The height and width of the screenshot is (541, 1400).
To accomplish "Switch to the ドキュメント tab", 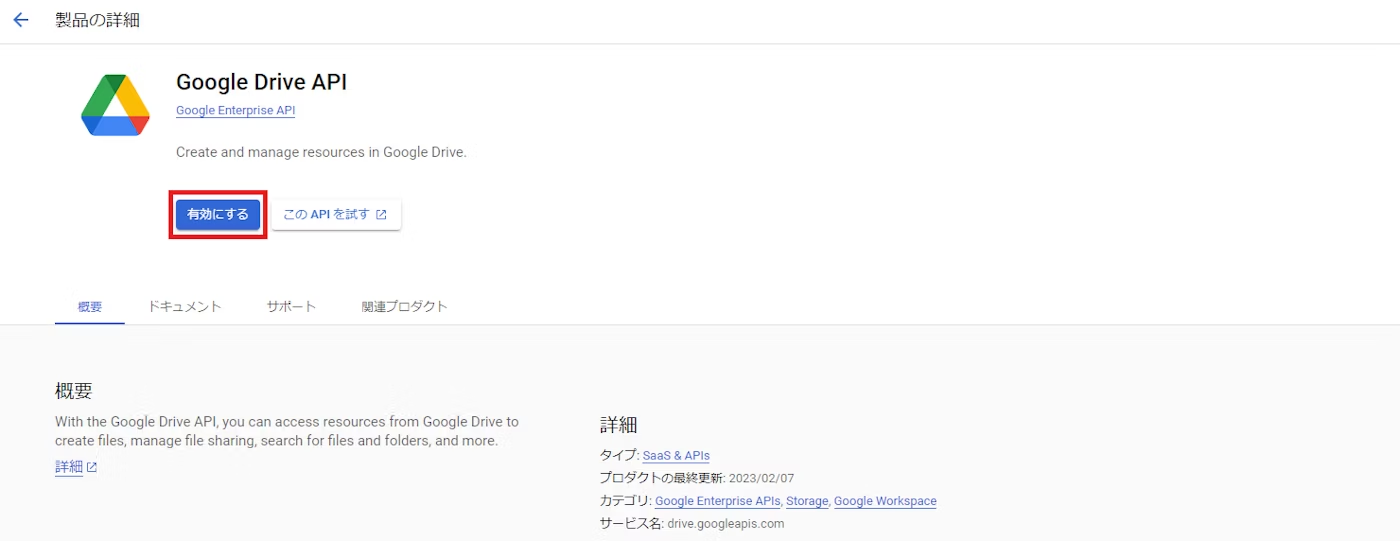I will point(185,306).
